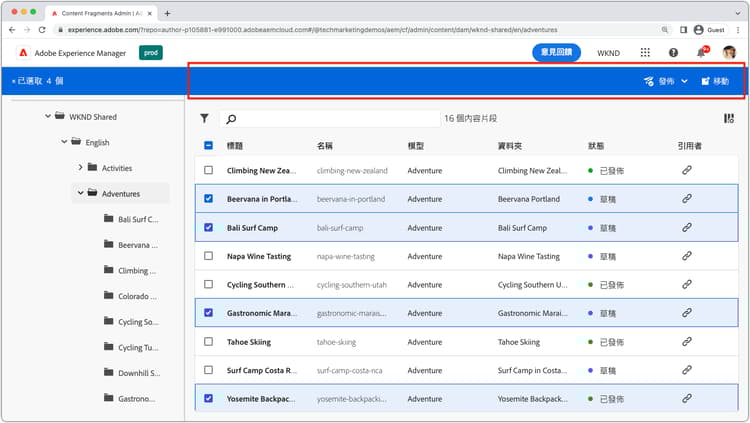Click the zoom magnifier in address bar
This screenshot has width=750, height=423.
[664, 30]
